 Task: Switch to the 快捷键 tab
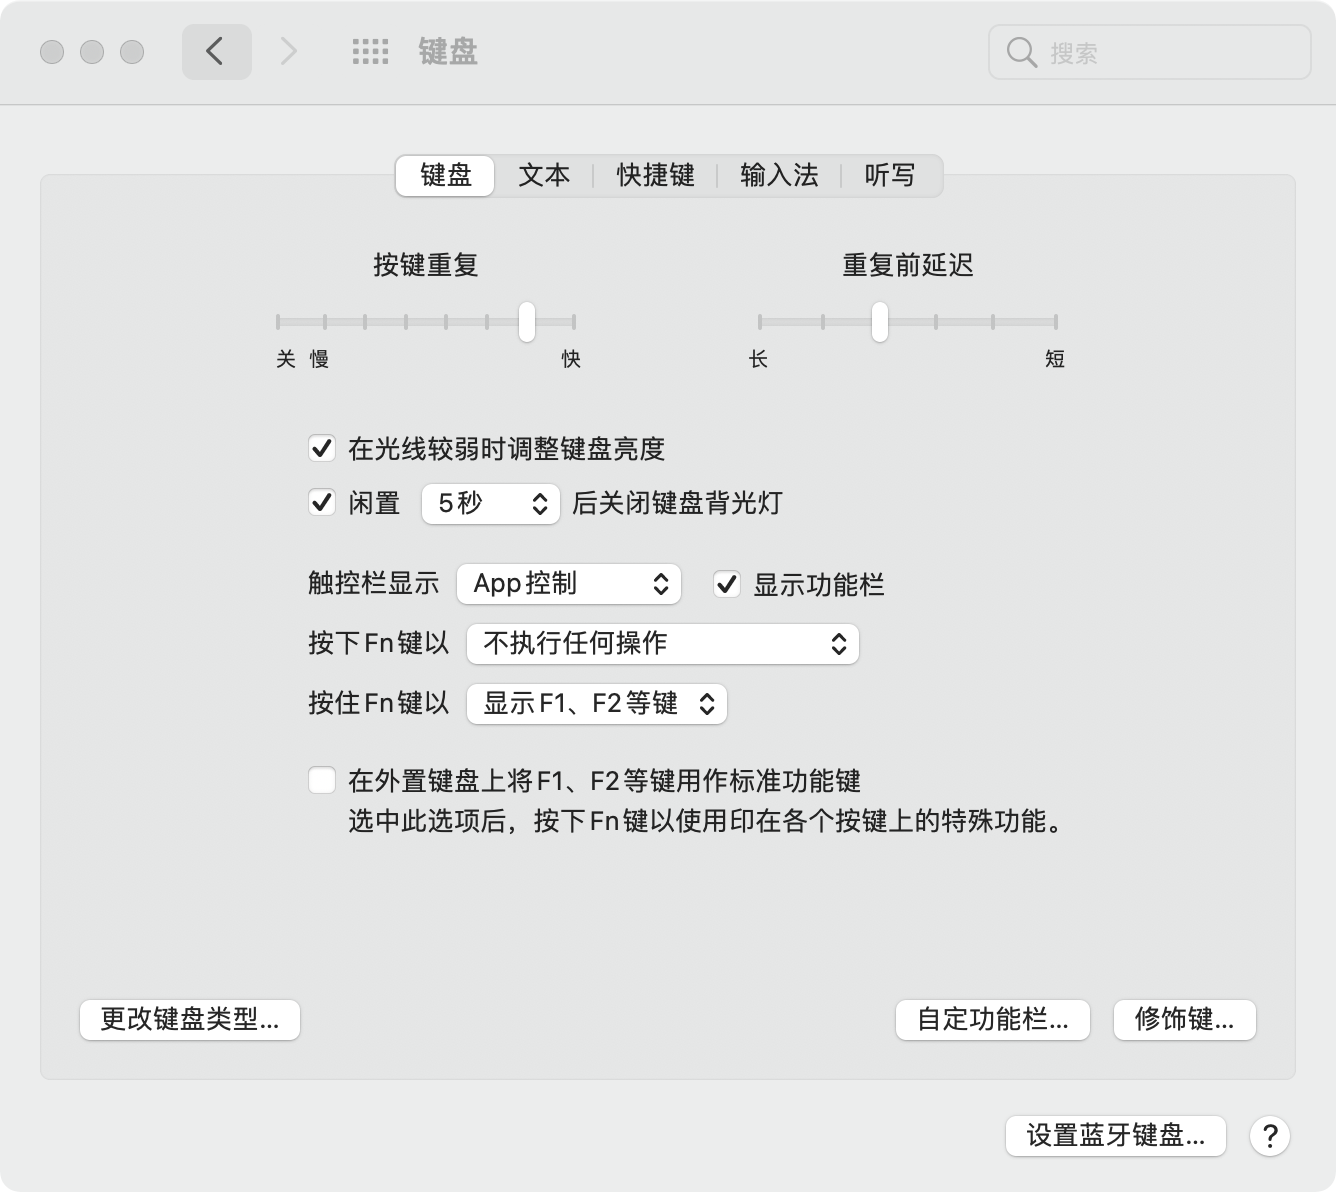(654, 175)
